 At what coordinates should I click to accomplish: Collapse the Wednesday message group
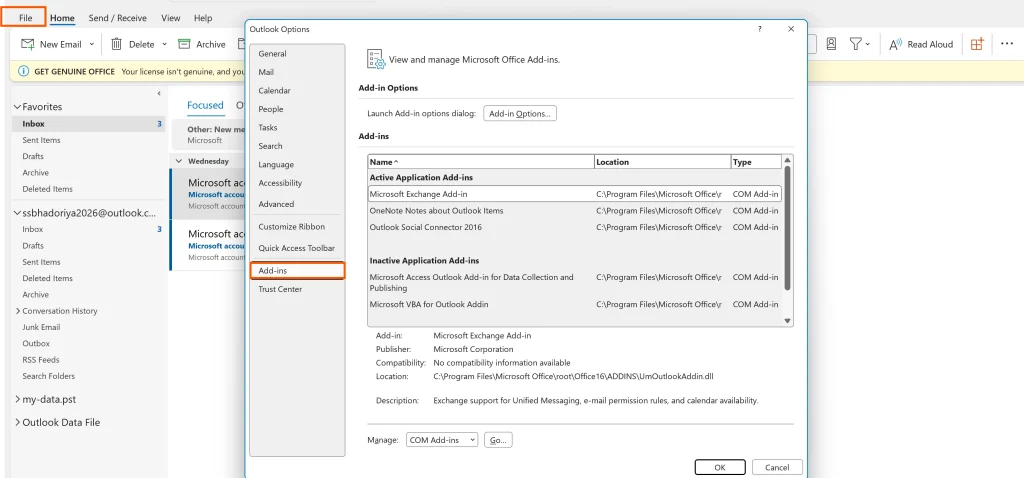pos(179,160)
